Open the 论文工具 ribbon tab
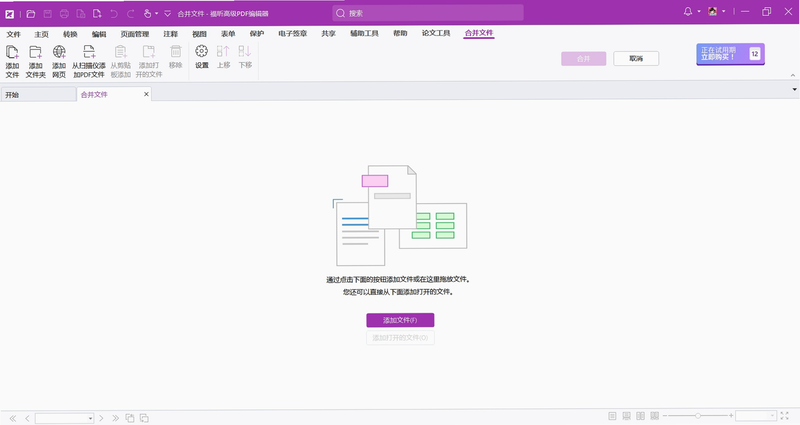Viewport: 800px width, 425px height. [x=436, y=34]
